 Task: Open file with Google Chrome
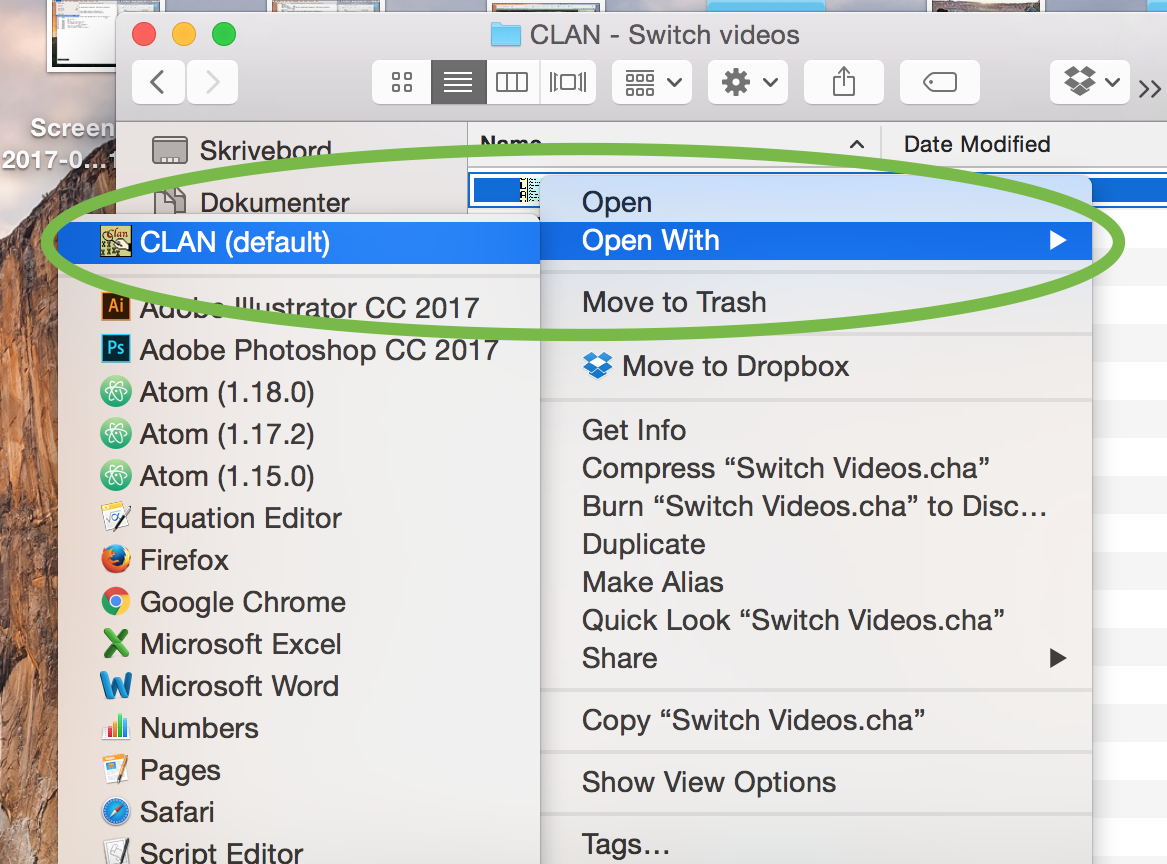coord(299,602)
